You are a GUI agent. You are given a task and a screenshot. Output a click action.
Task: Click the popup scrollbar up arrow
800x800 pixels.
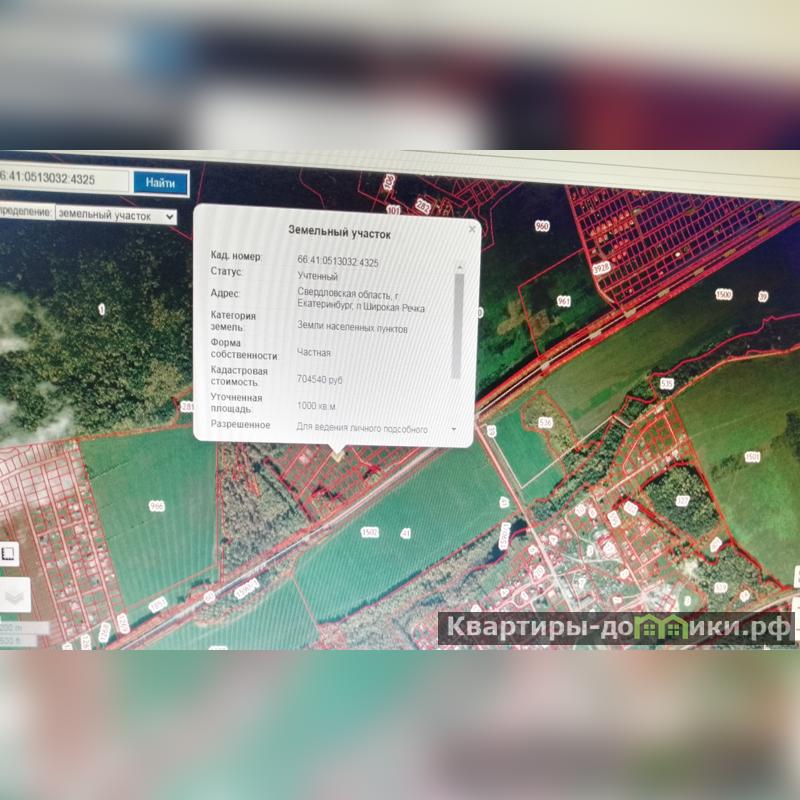[459, 267]
